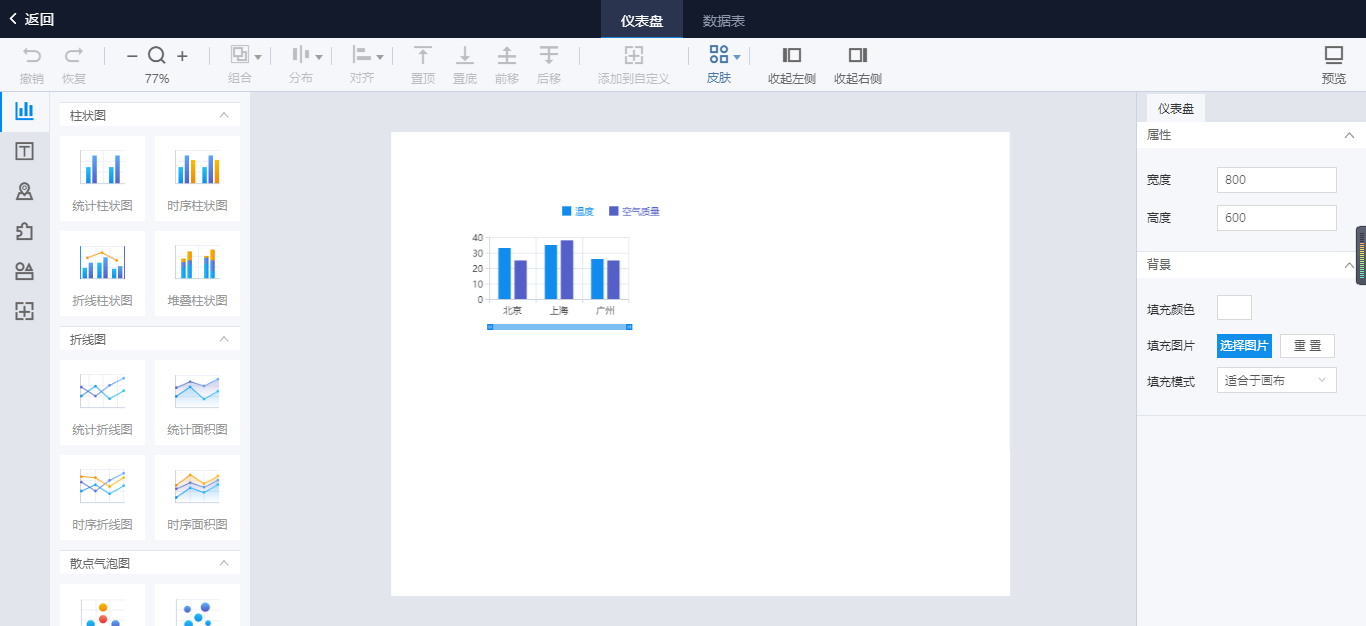Image resolution: width=1366 pixels, height=626 pixels.
Task: Zoom in with the plus icon
Action: click(x=182, y=56)
